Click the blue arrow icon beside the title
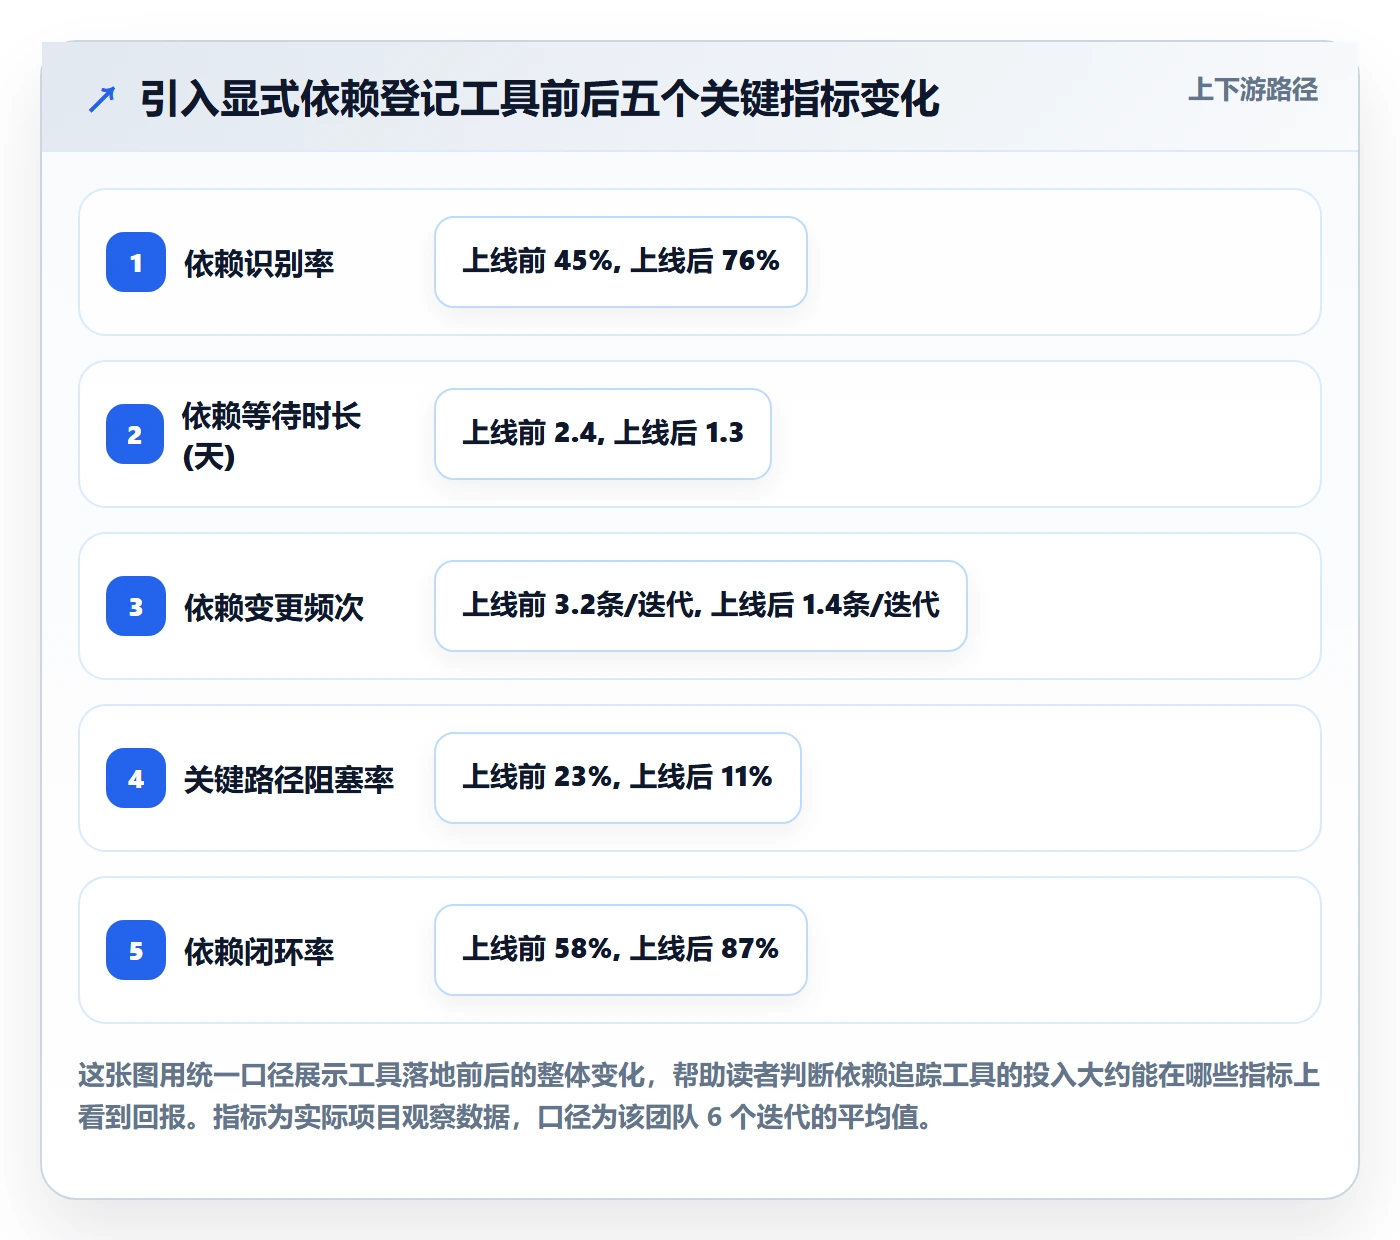The image size is (1400, 1240). coord(102,99)
